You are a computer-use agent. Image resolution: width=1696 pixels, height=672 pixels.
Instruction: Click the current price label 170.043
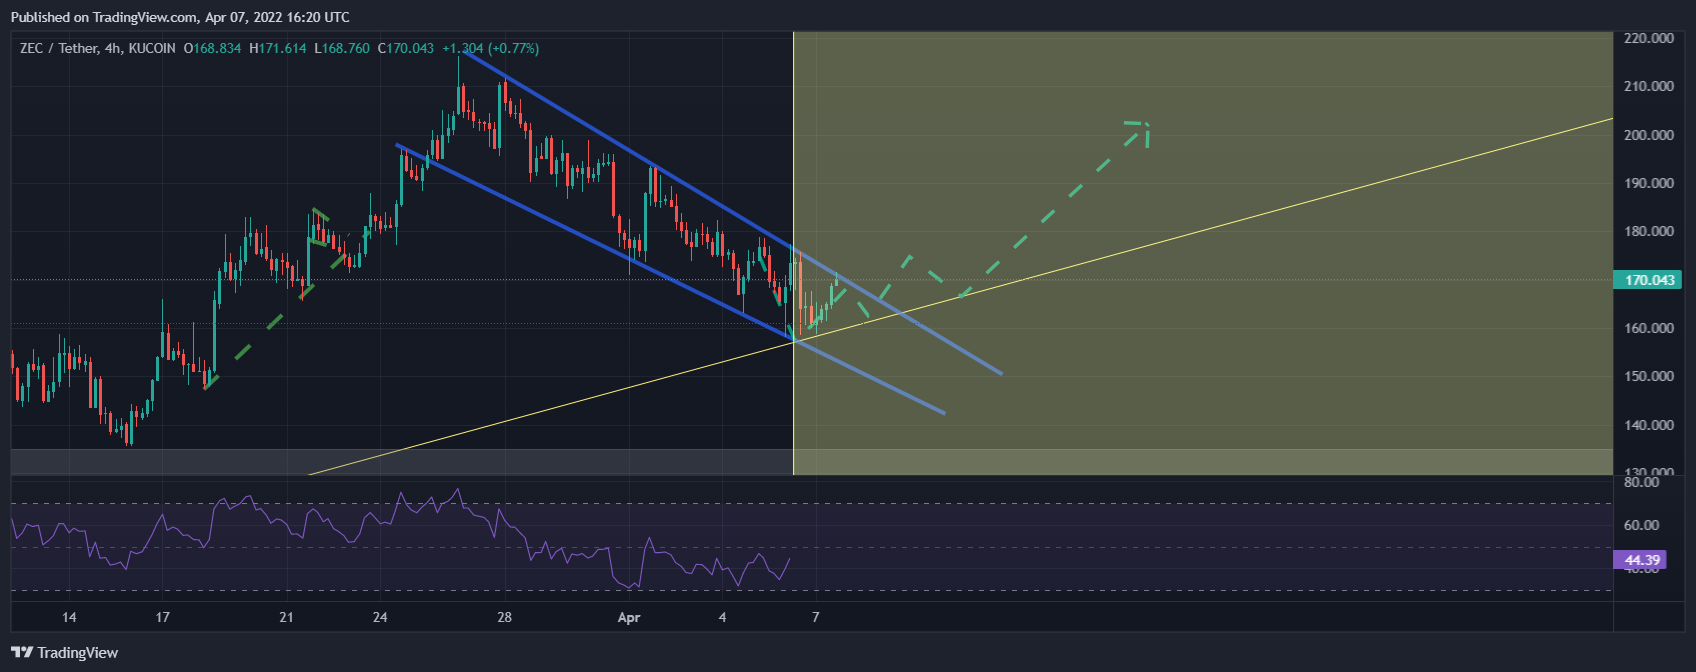[1647, 280]
